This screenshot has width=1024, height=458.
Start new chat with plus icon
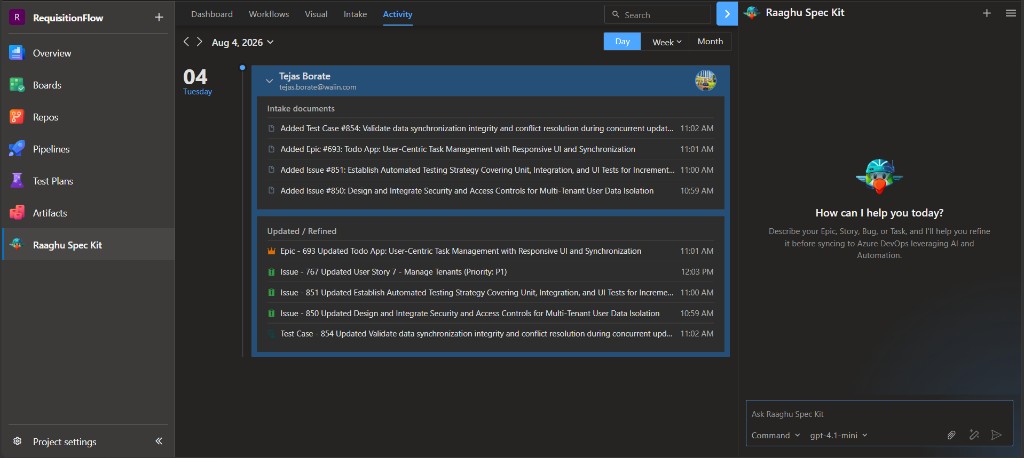coord(987,12)
